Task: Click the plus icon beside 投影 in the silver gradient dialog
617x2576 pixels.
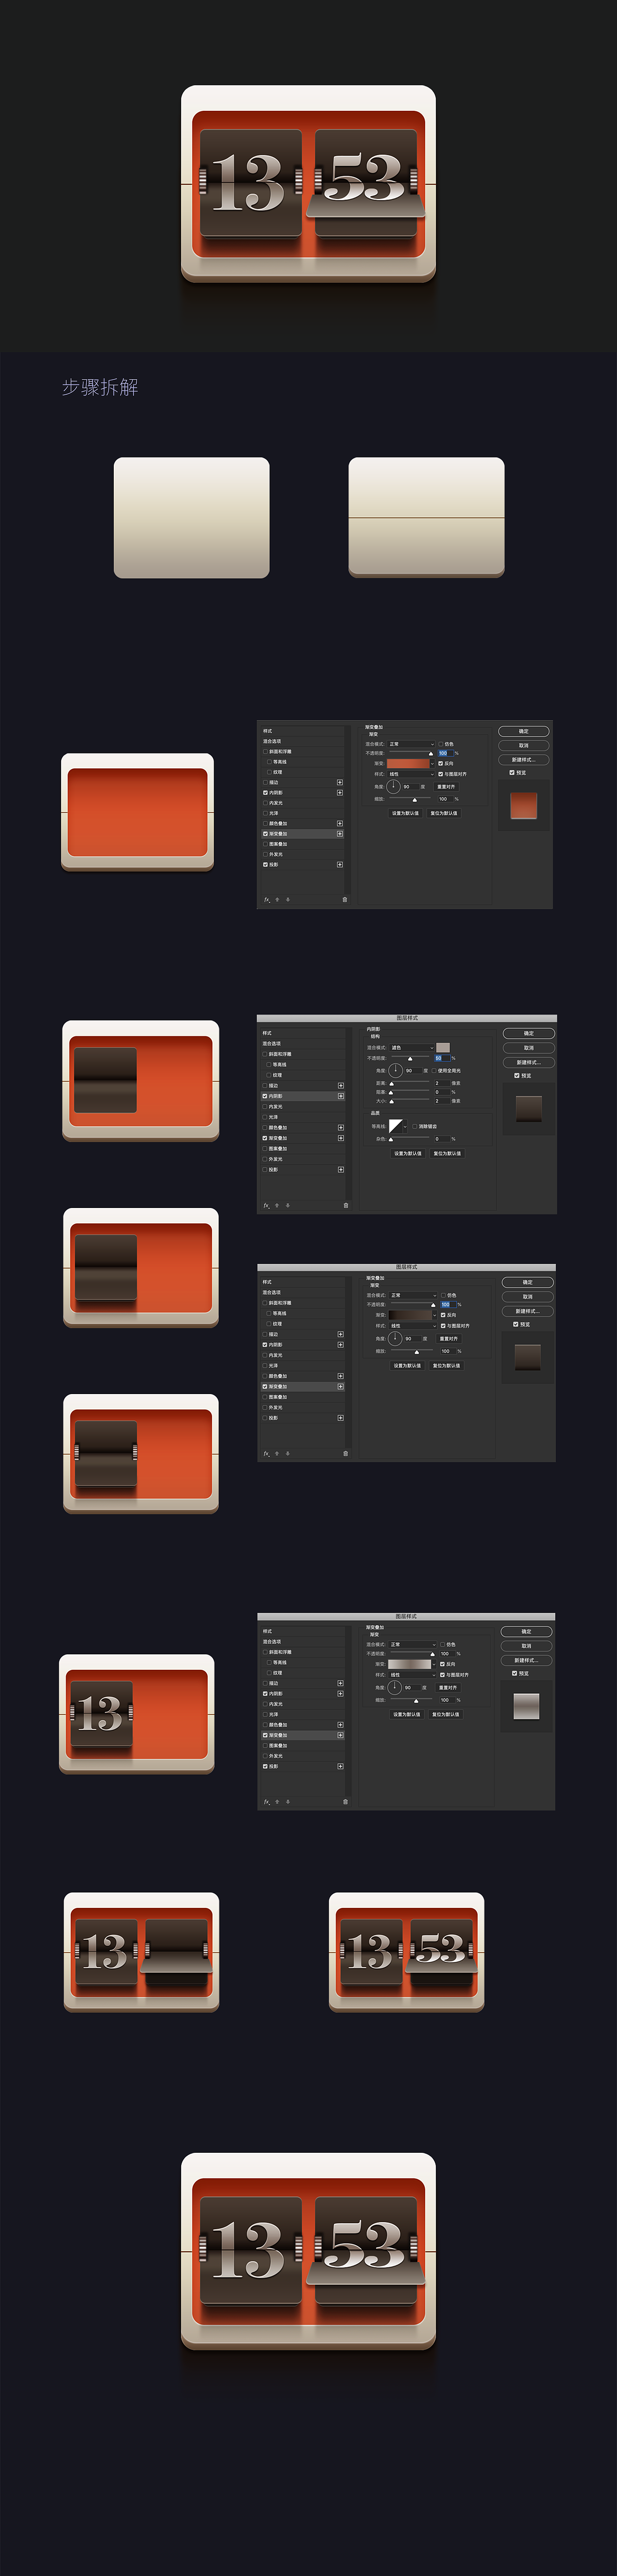Action: [341, 1766]
